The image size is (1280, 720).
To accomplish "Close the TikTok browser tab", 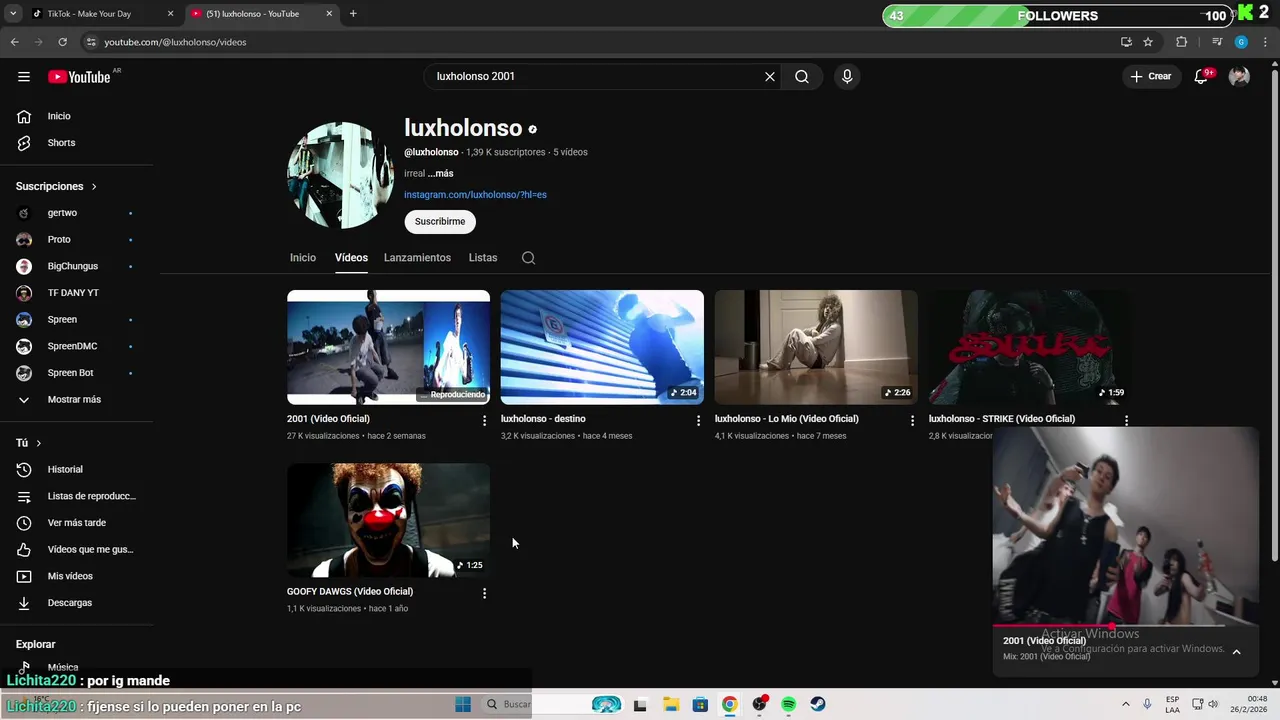I will click(x=171, y=14).
